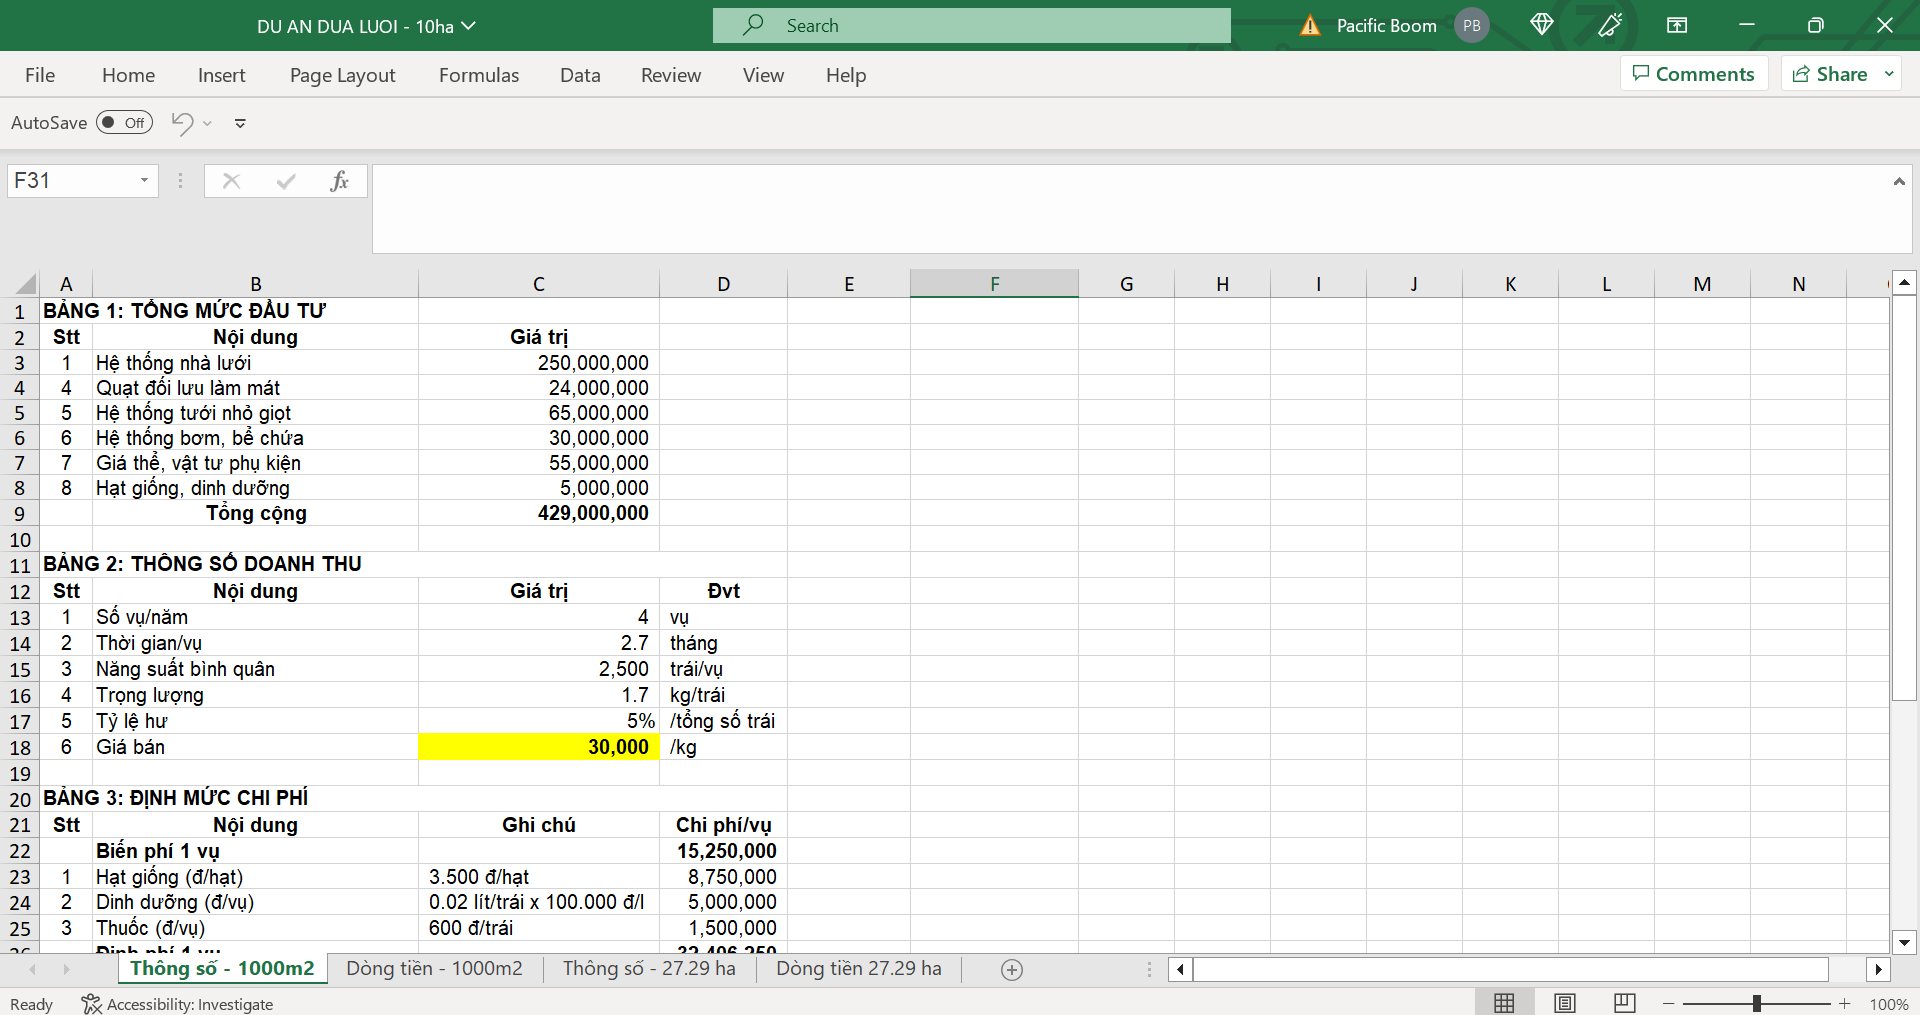Open Ribbon Display Options icon
Screen dimensions: 1920x1015
pyautogui.click(x=1677, y=25)
